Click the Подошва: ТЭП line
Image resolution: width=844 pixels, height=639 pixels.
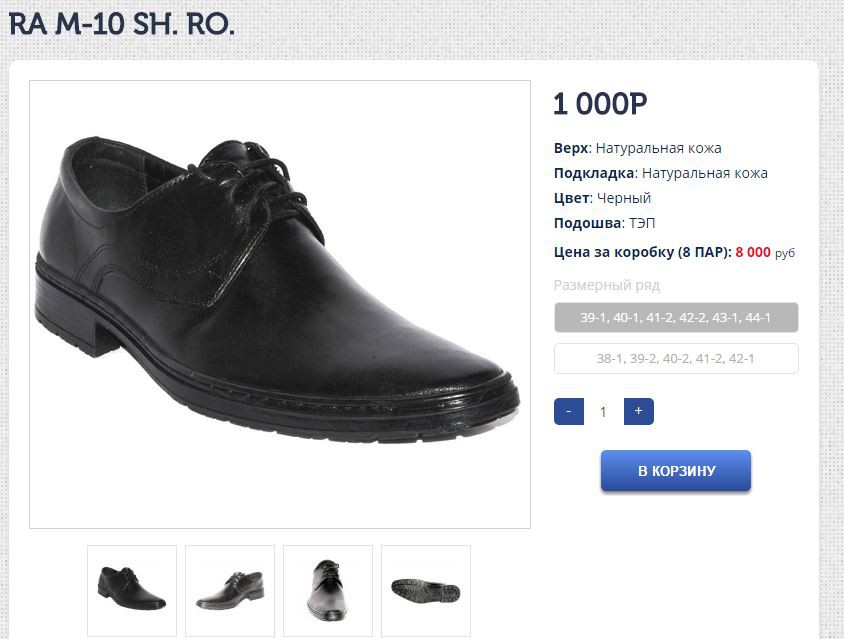pyautogui.click(x=604, y=223)
